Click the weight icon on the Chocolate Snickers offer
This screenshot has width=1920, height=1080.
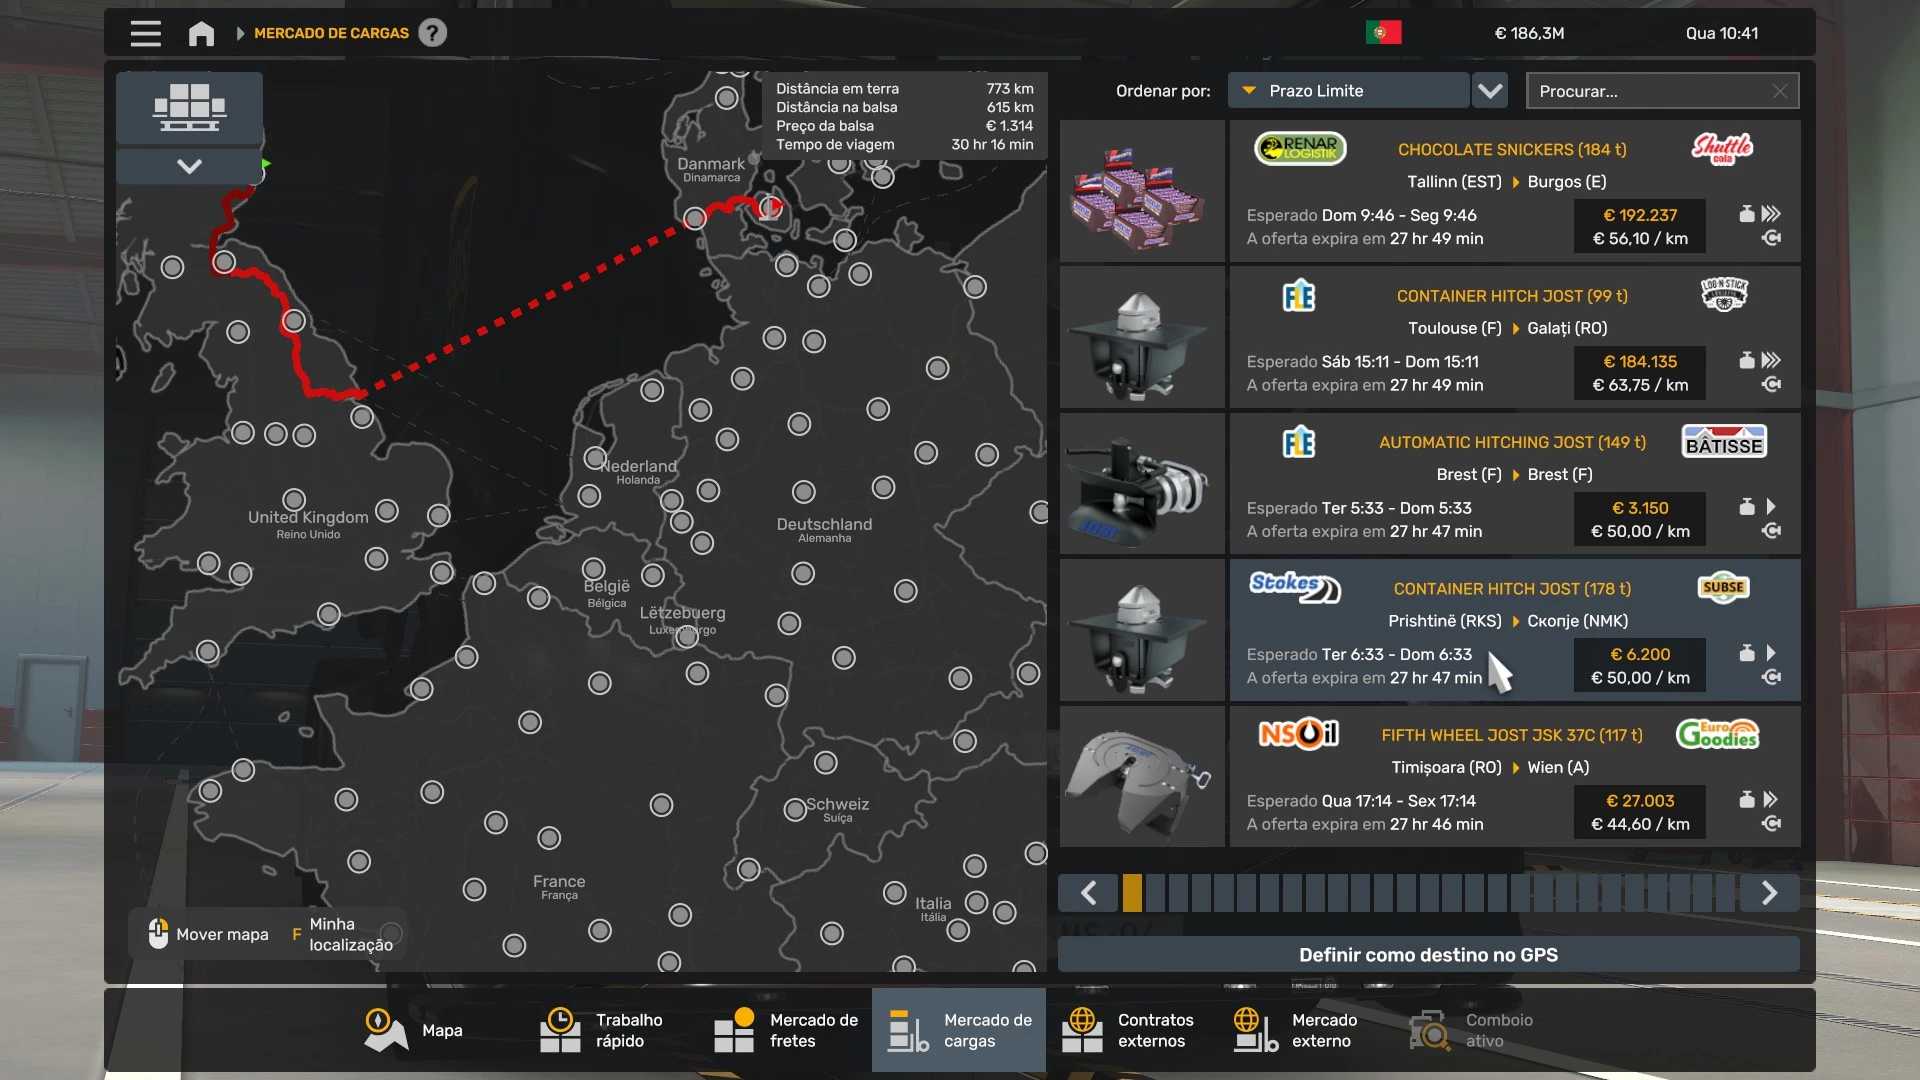[1746, 214]
